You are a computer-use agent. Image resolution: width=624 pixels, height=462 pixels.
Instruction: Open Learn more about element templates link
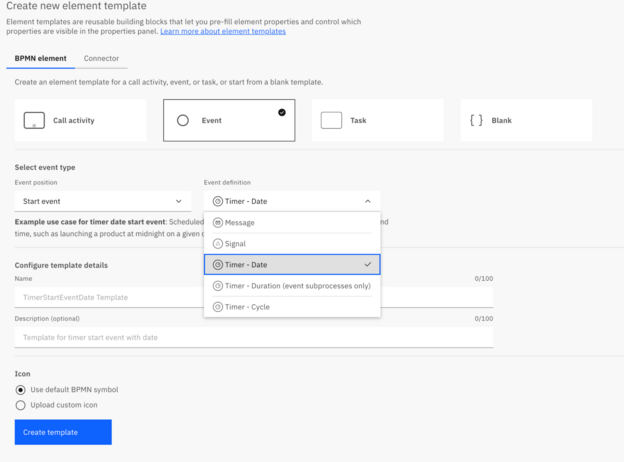(x=222, y=32)
